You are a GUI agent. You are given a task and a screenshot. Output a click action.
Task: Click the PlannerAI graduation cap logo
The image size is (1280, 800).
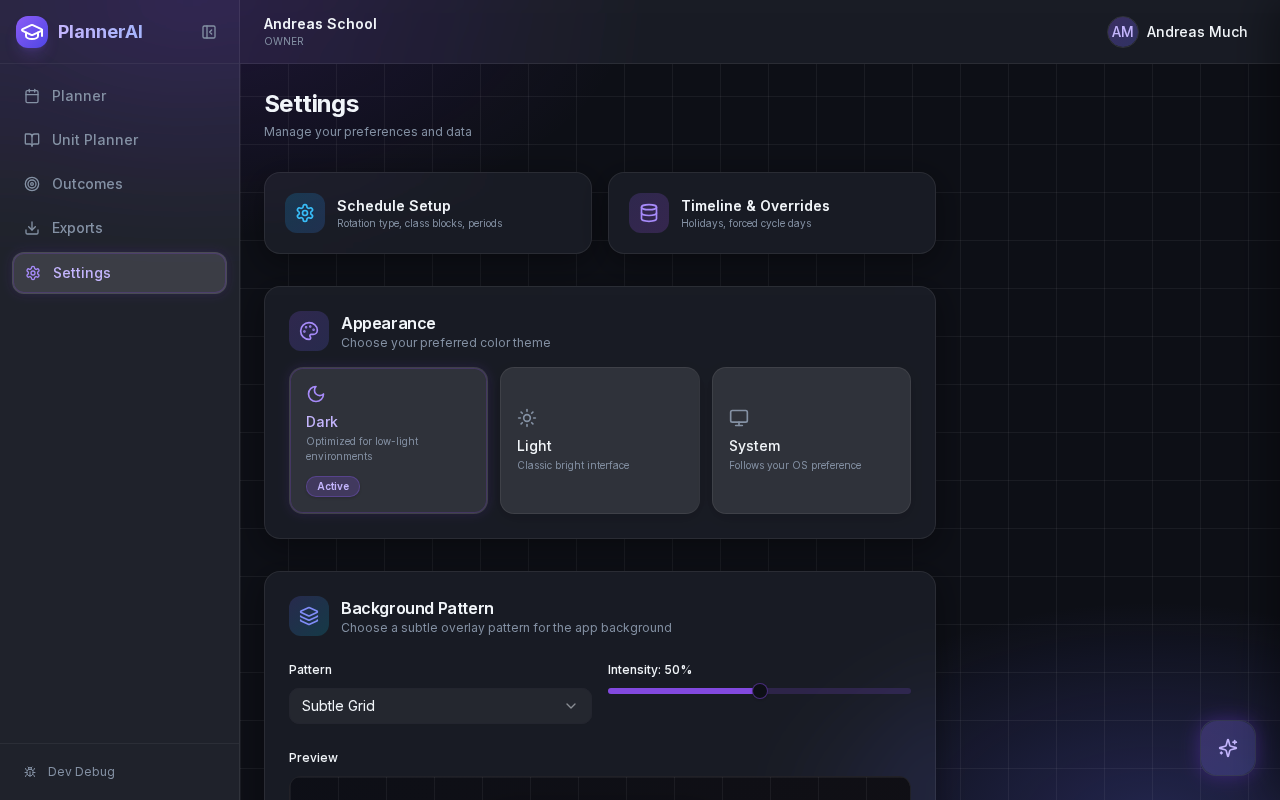click(32, 32)
